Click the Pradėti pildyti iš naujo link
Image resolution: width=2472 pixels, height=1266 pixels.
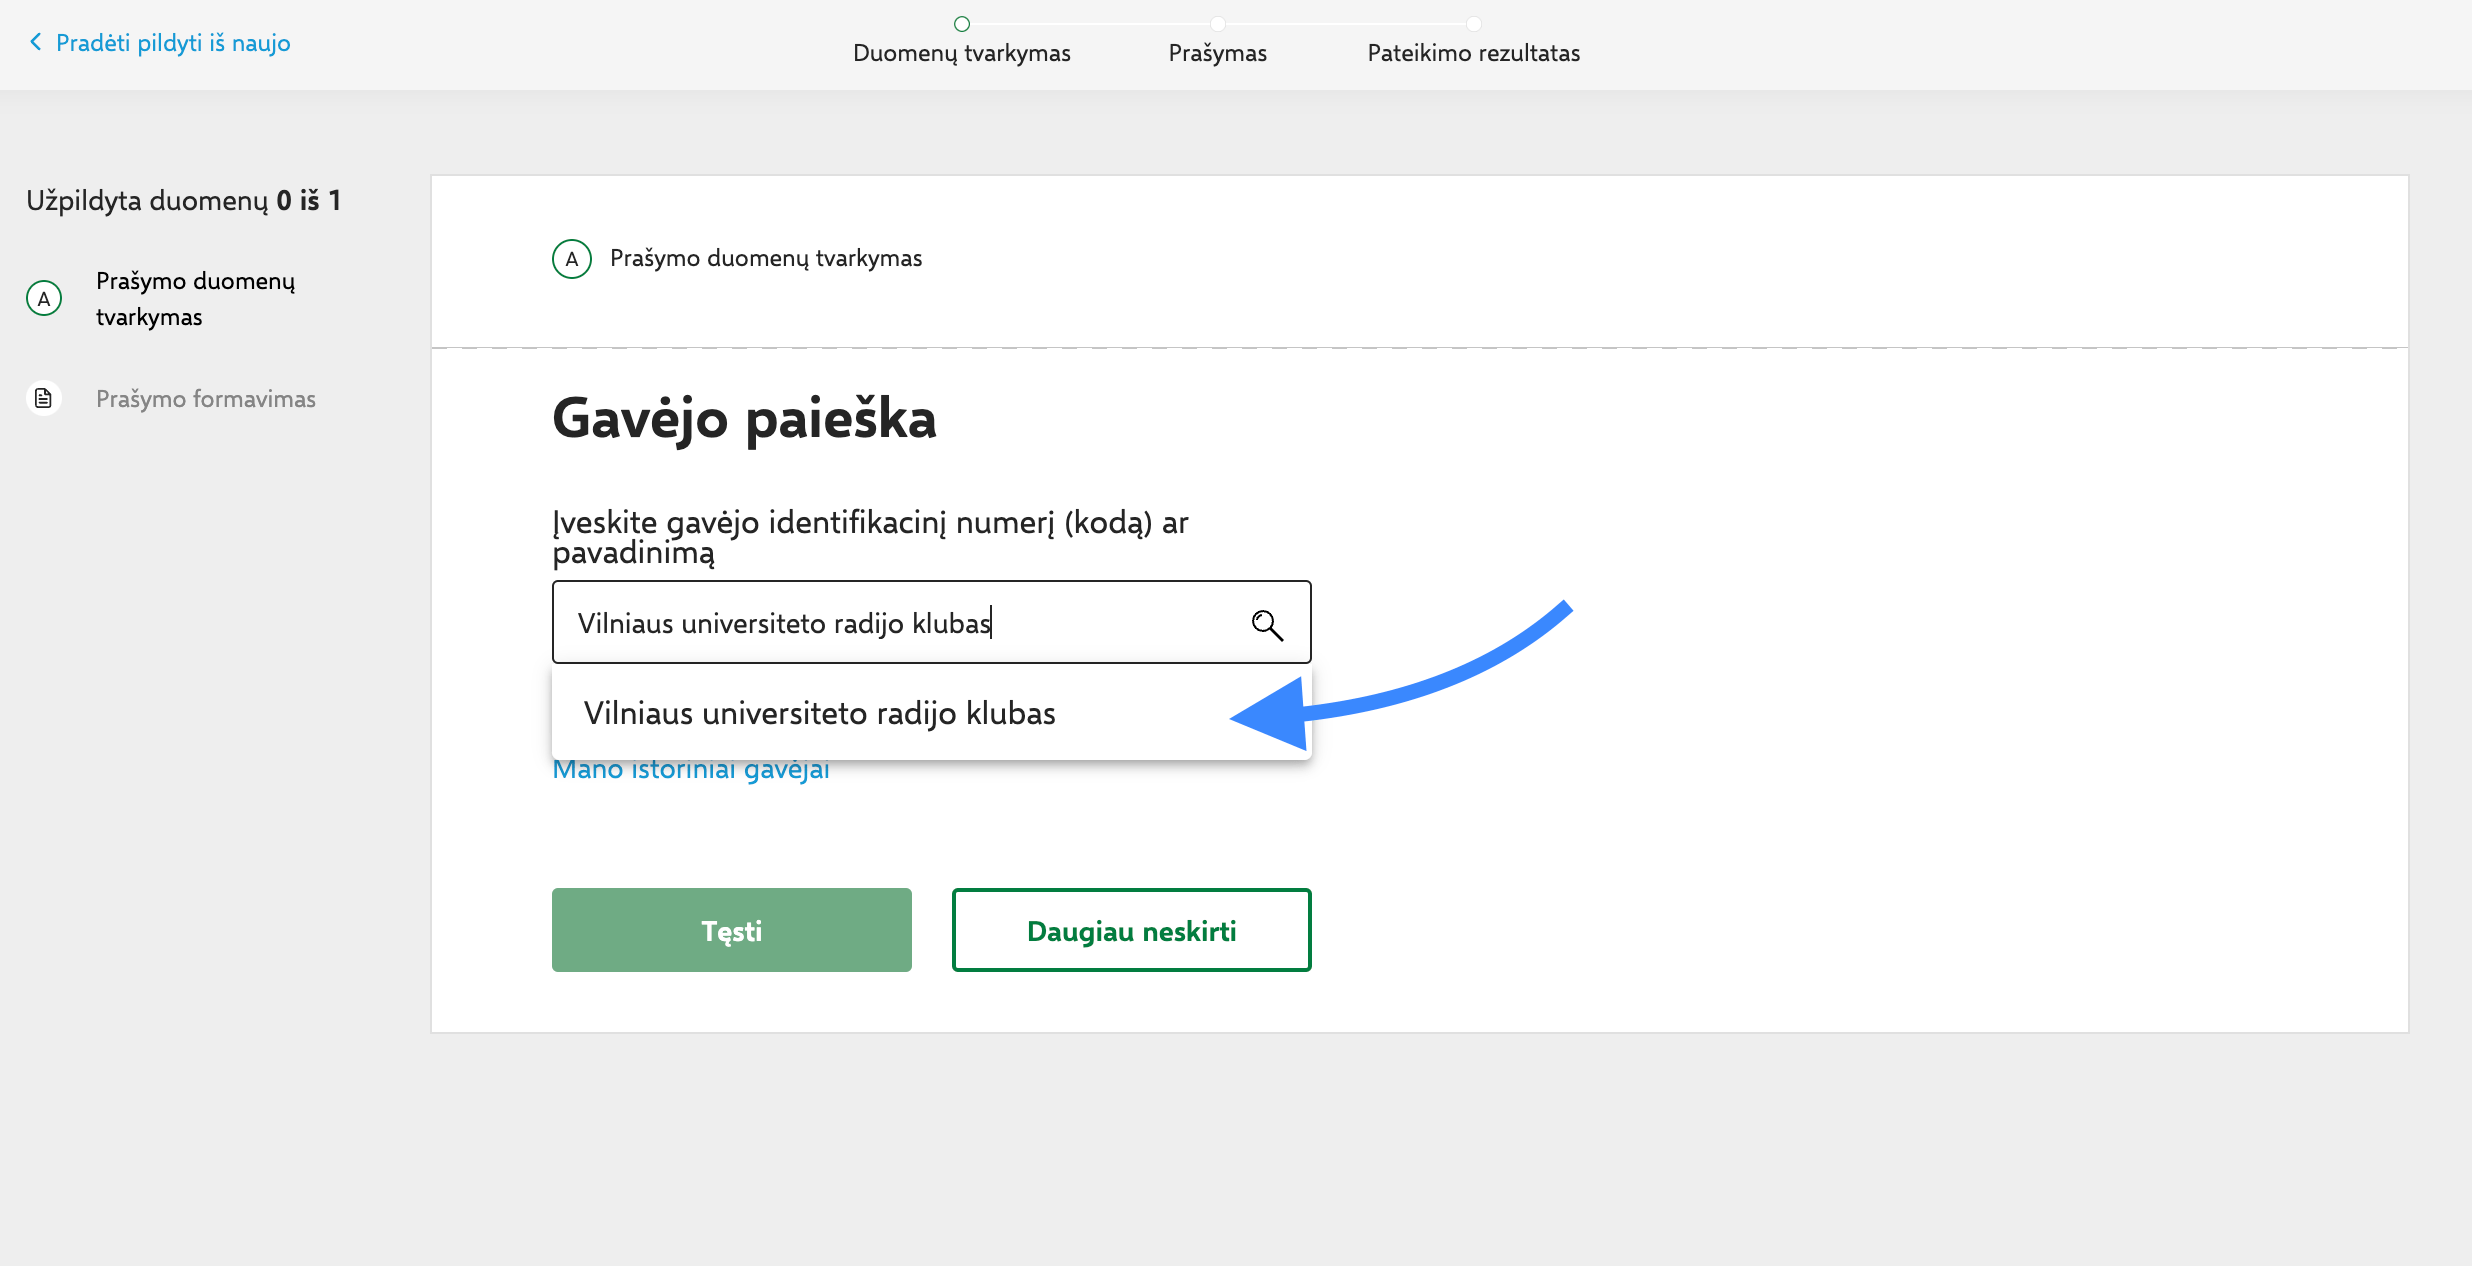click(x=173, y=43)
